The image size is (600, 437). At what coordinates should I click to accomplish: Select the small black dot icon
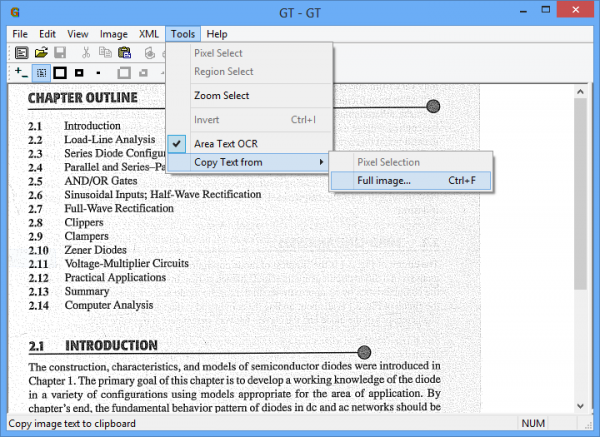[x=98, y=73]
